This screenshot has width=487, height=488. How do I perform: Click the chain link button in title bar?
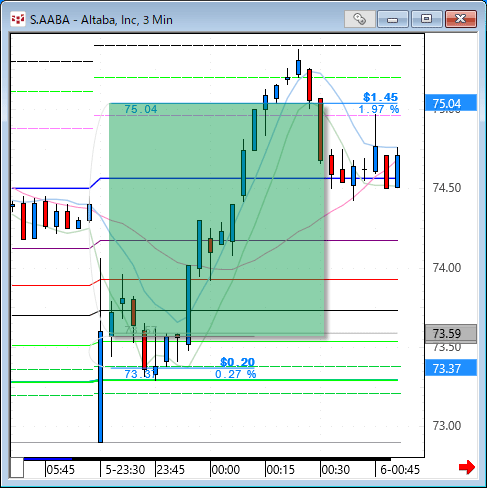[359, 19]
